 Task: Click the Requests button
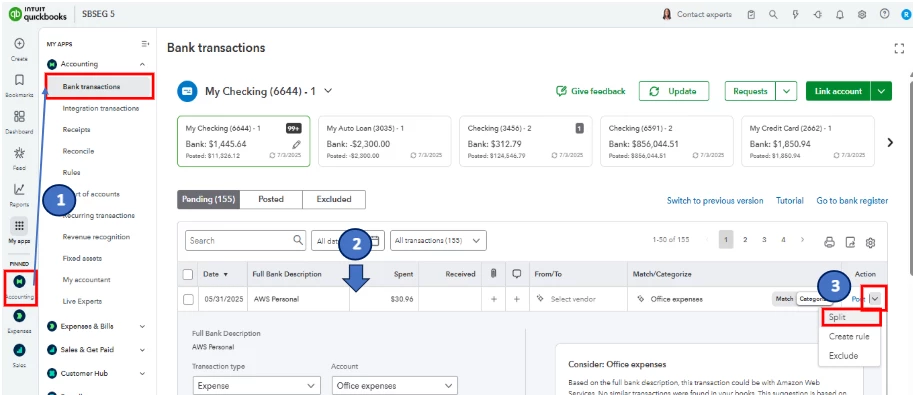click(751, 91)
